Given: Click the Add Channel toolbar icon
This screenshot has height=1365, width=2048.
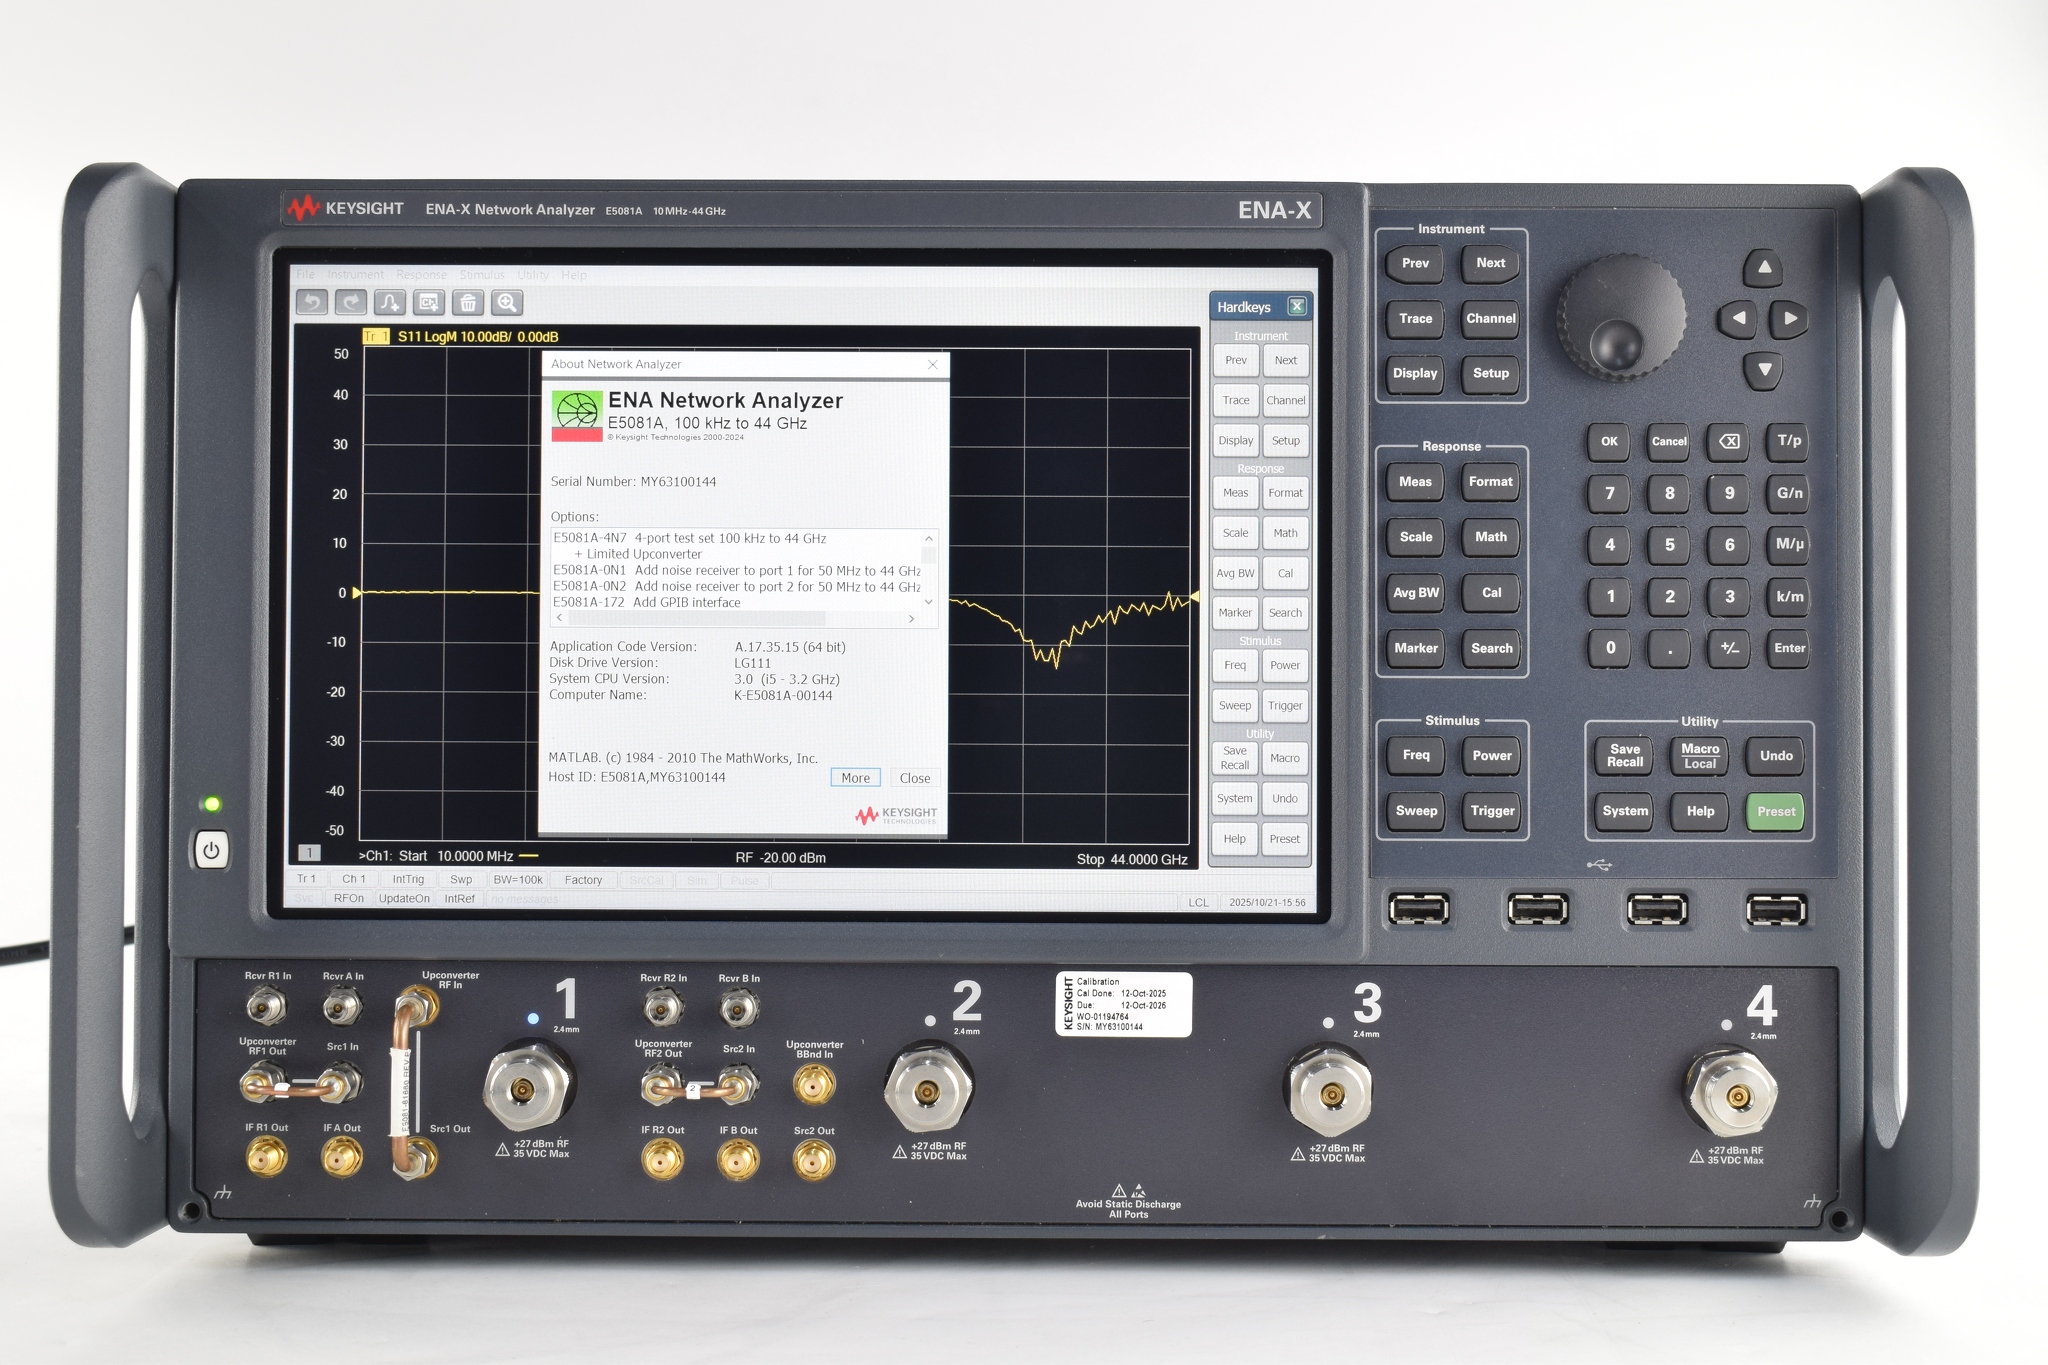Looking at the screenshot, I should (x=429, y=302).
